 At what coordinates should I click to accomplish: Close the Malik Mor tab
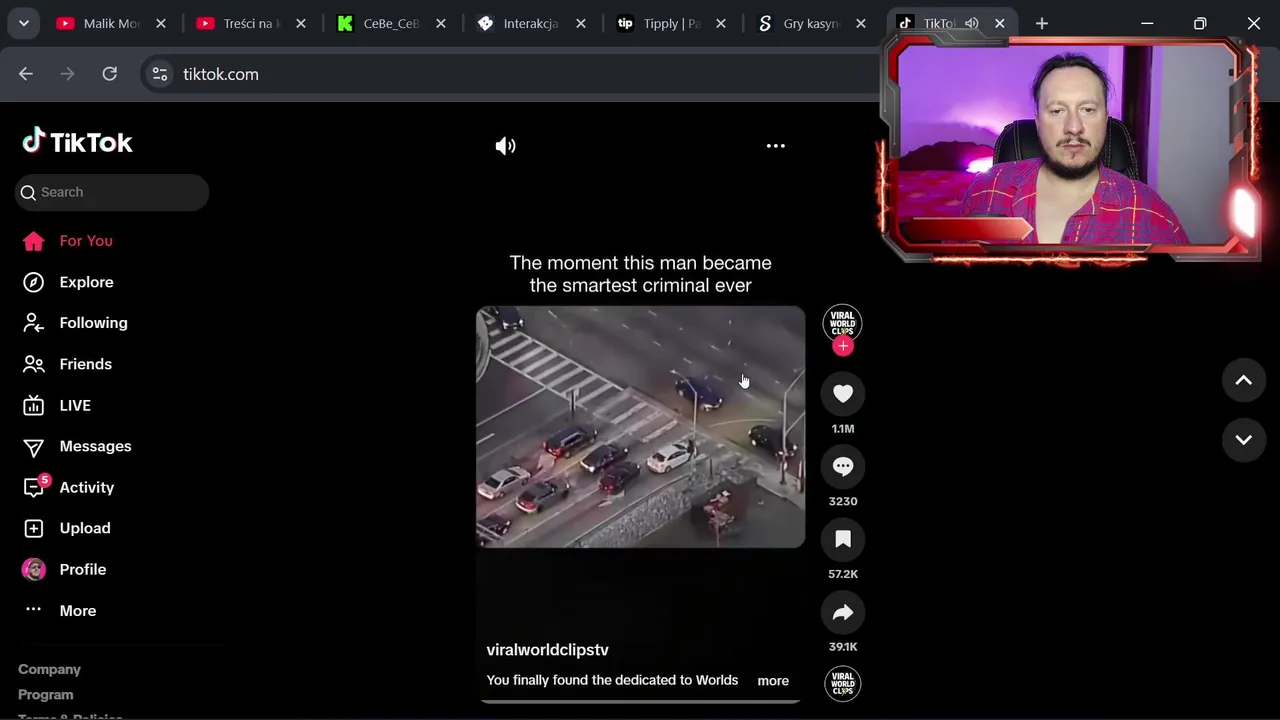pyautogui.click(x=161, y=23)
